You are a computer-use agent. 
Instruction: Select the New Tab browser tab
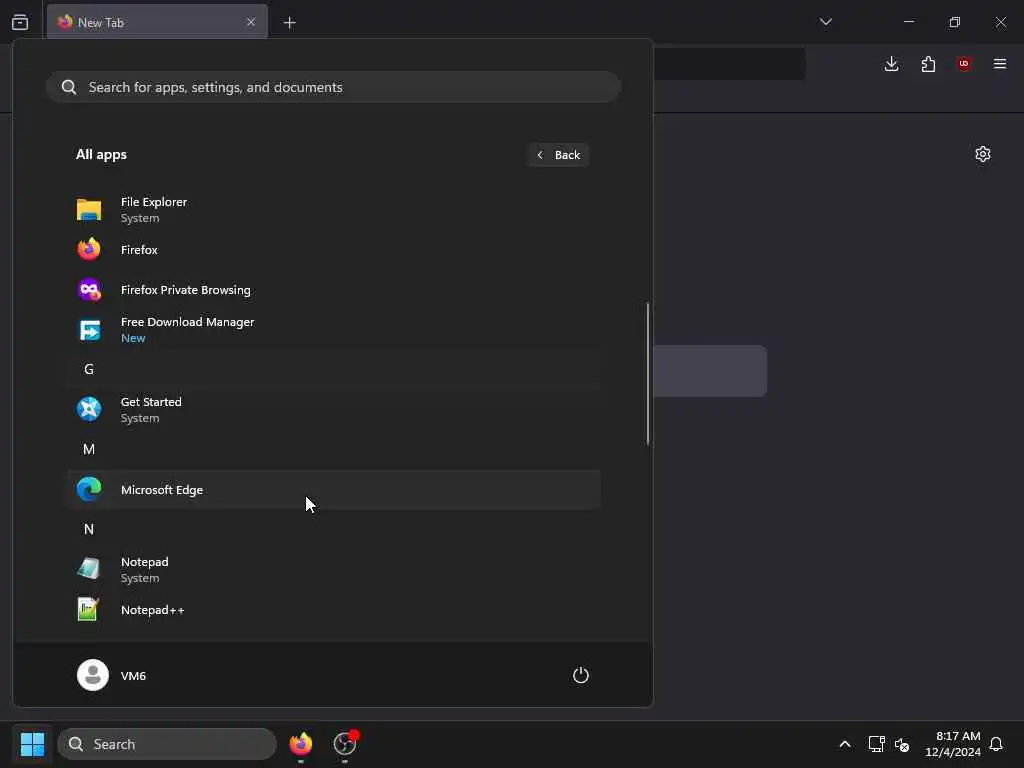[157, 22]
